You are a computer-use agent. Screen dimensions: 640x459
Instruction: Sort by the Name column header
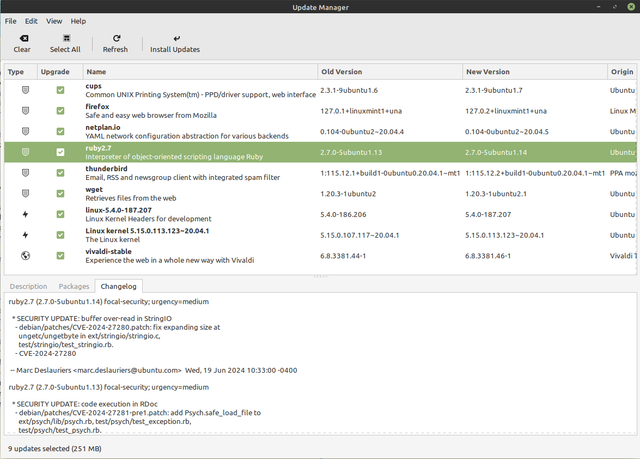[x=200, y=72]
